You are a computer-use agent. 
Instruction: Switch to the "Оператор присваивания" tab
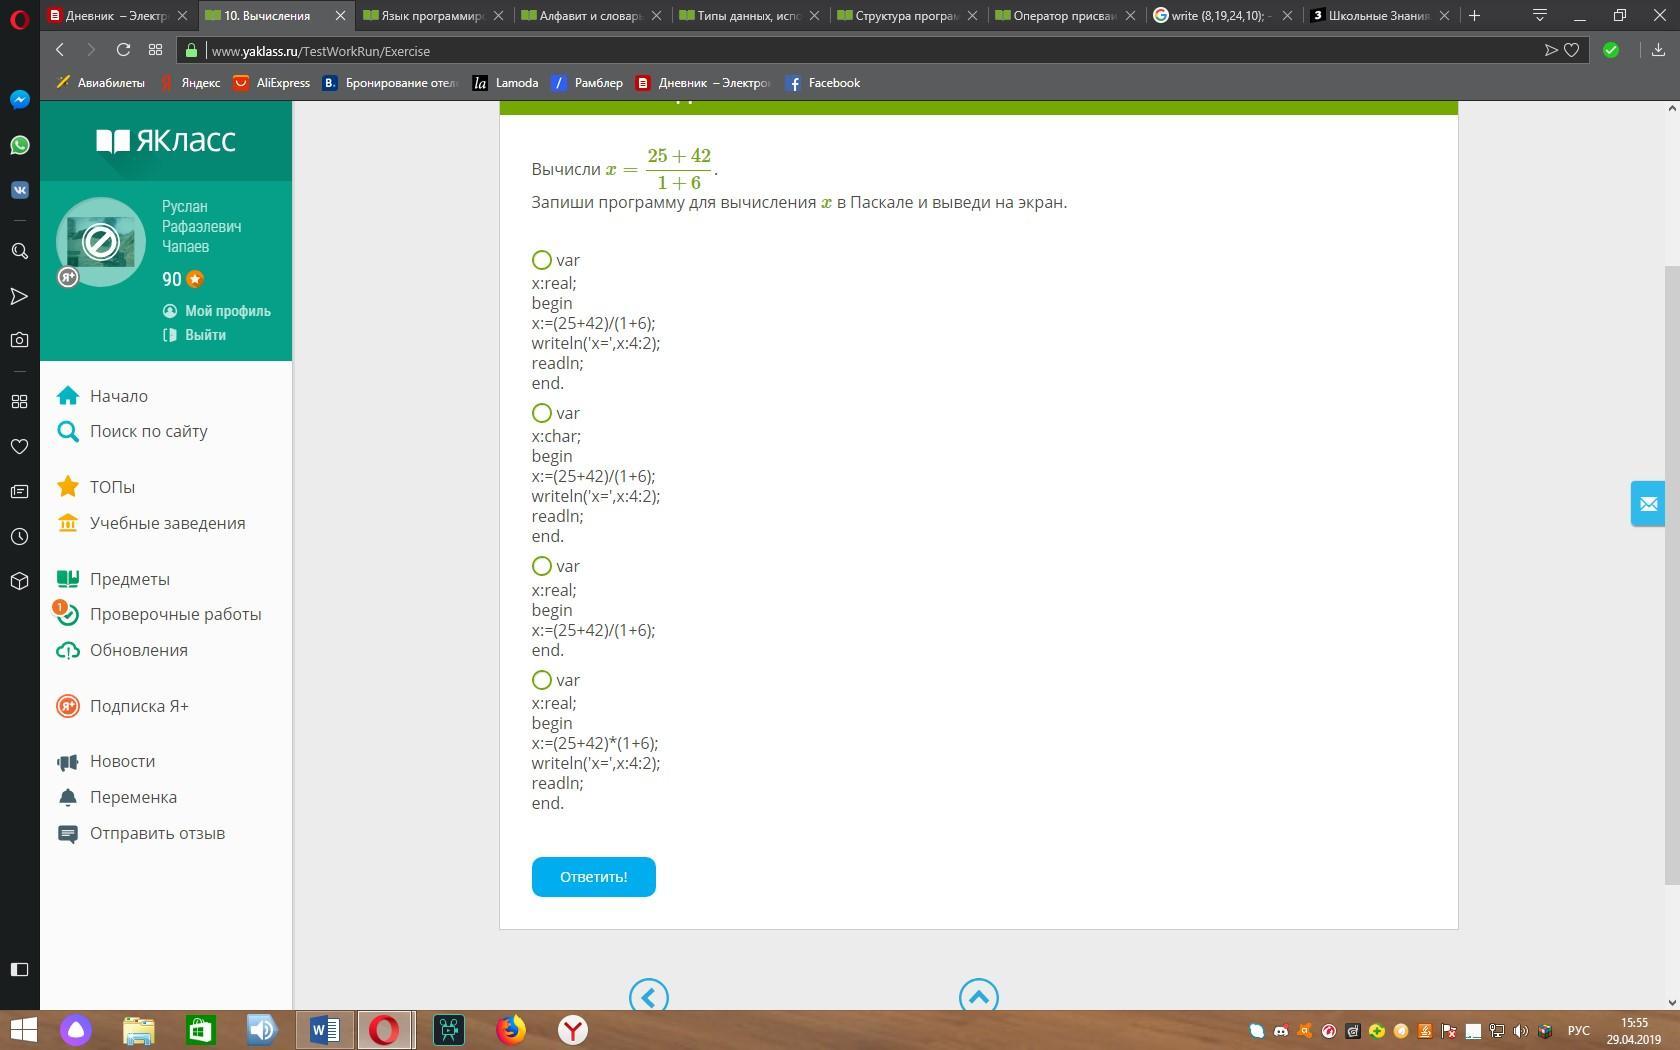[x=1062, y=15]
